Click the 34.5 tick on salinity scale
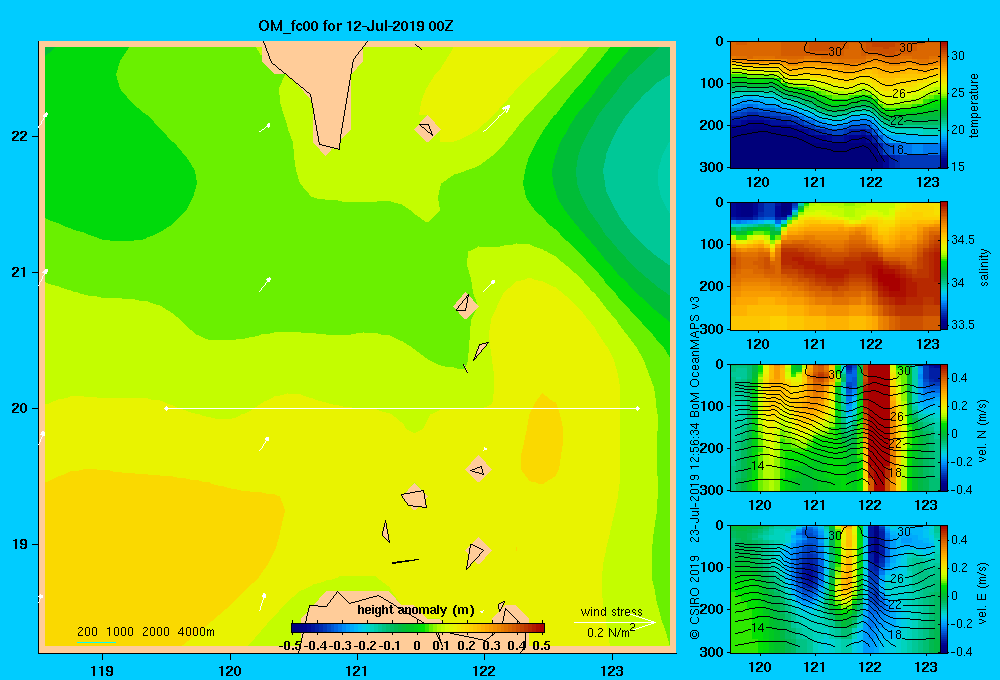The height and width of the screenshot is (680, 1000). pyautogui.click(x=963, y=240)
